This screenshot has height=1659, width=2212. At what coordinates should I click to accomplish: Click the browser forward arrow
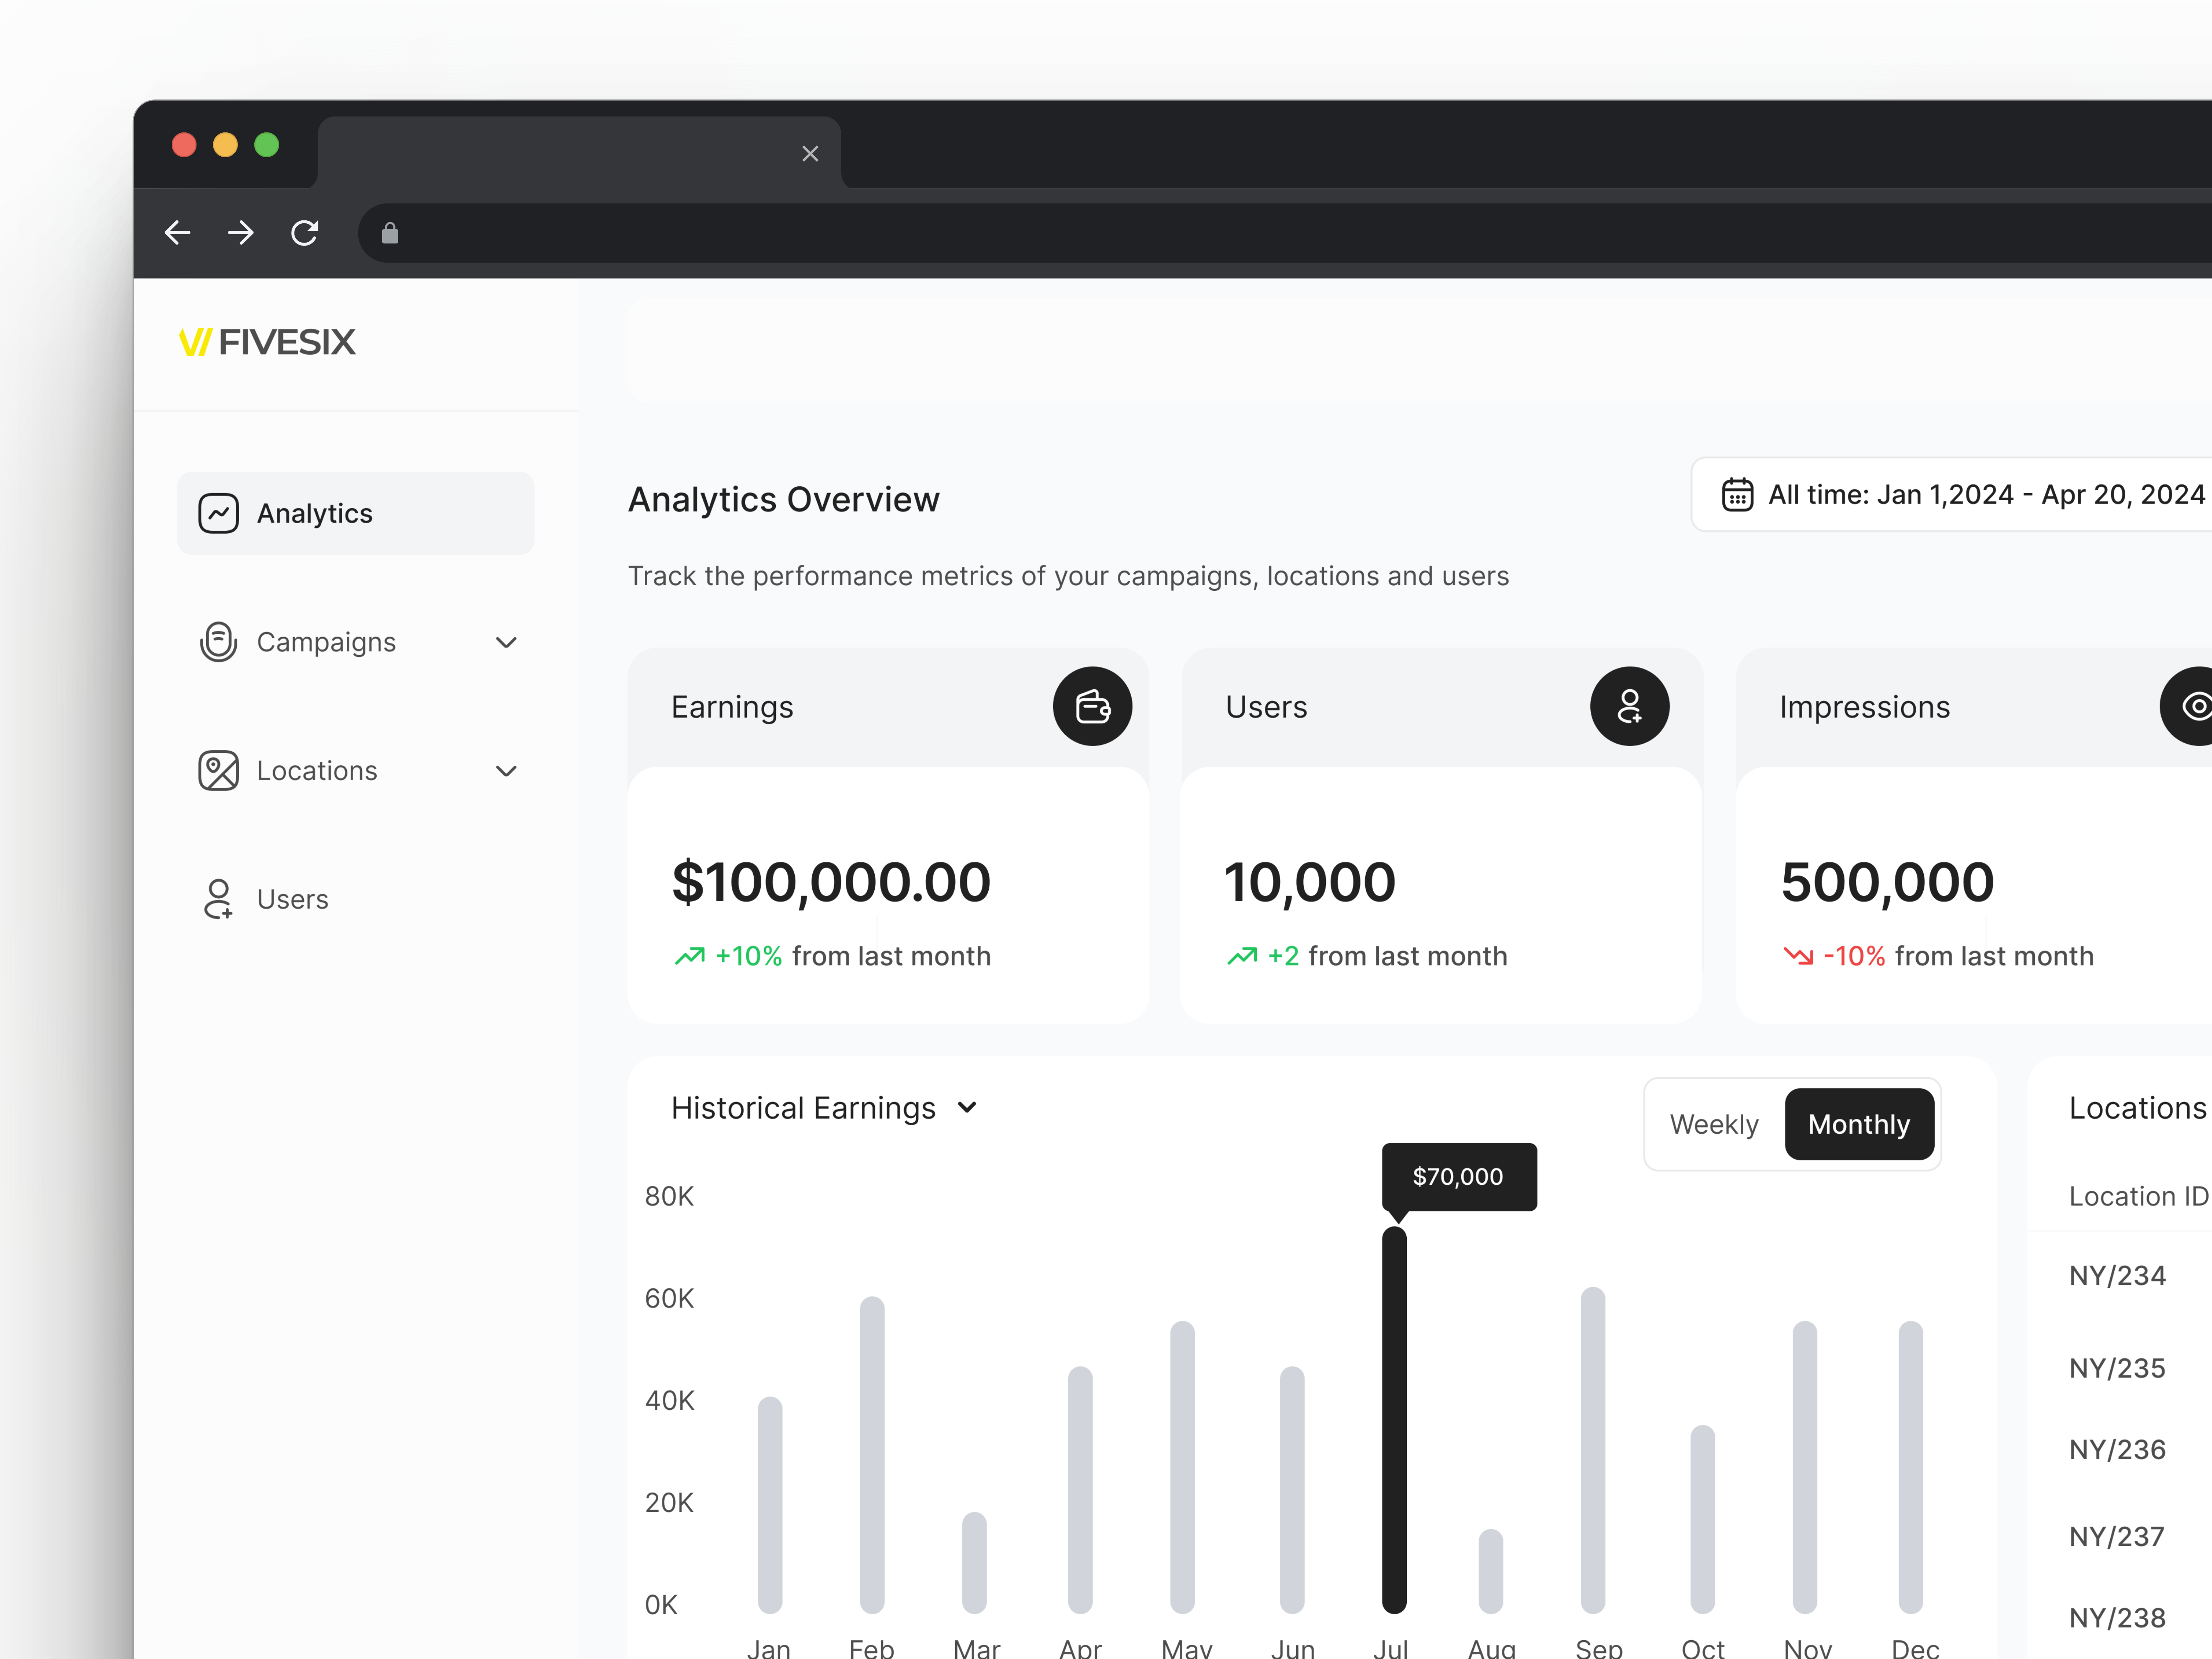coord(241,233)
